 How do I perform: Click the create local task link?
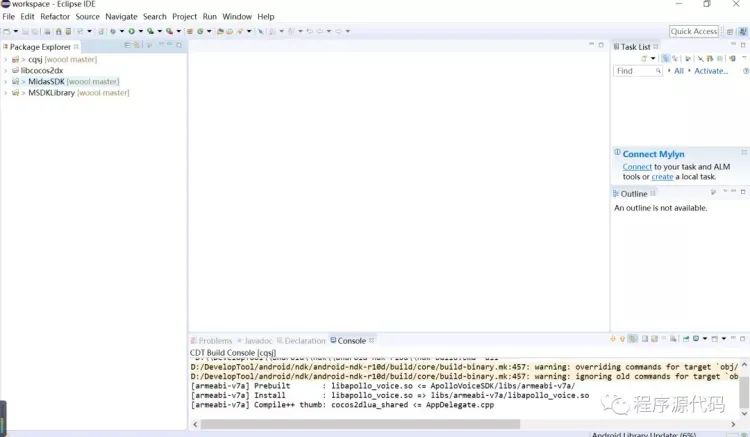662,176
